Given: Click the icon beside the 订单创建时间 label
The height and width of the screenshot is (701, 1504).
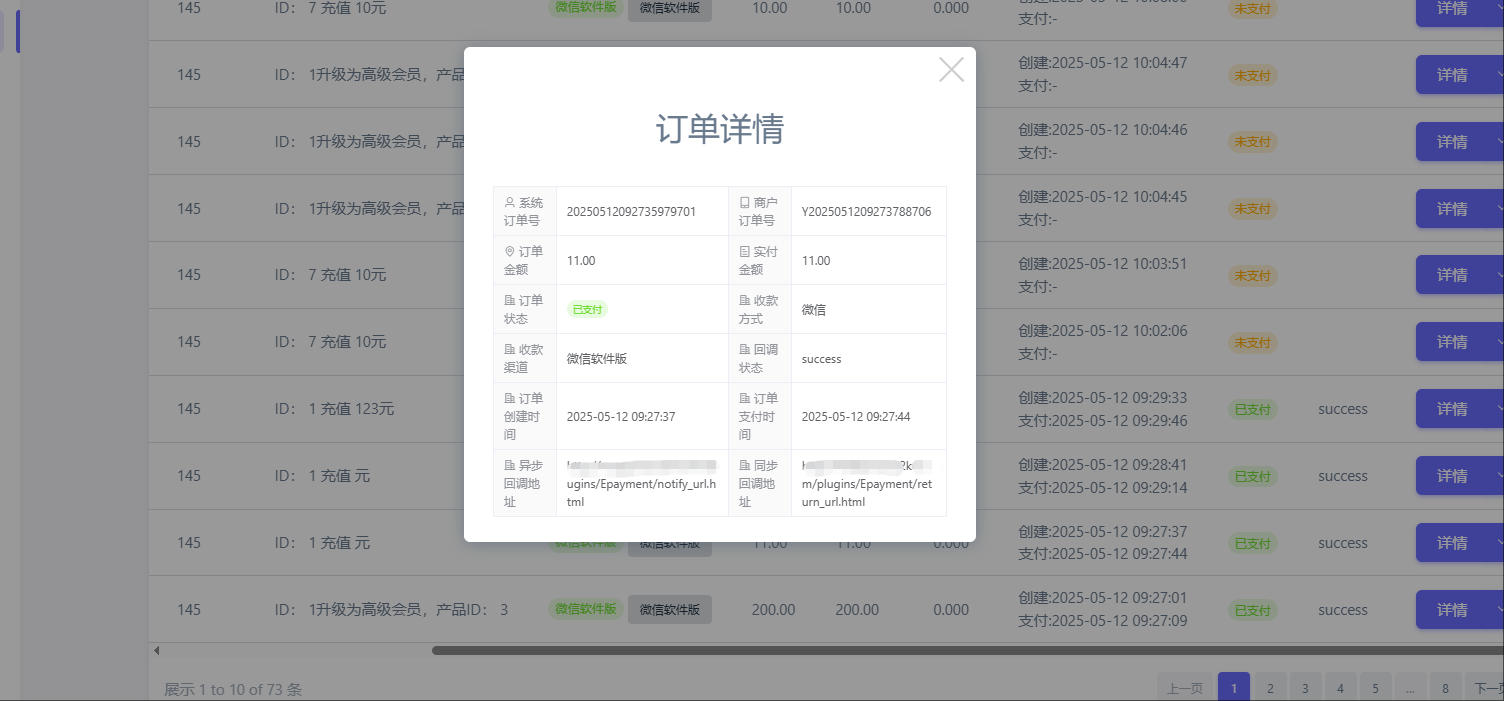Looking at the screenshot, I should pyautogui.click(x=510, y=398).
